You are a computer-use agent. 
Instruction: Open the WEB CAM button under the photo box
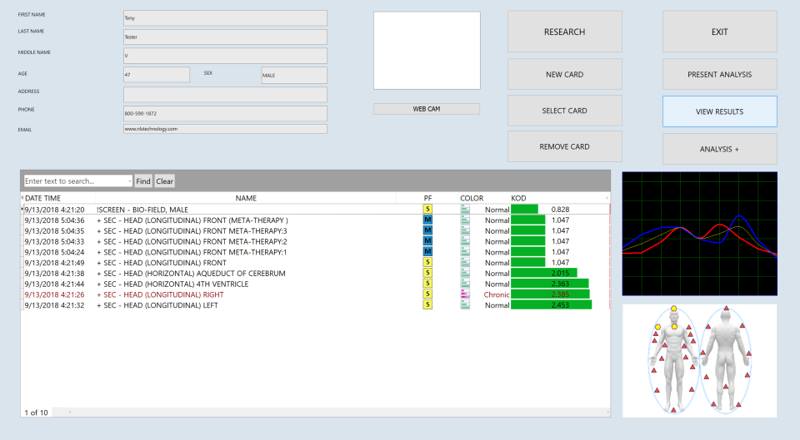[426, 108]
